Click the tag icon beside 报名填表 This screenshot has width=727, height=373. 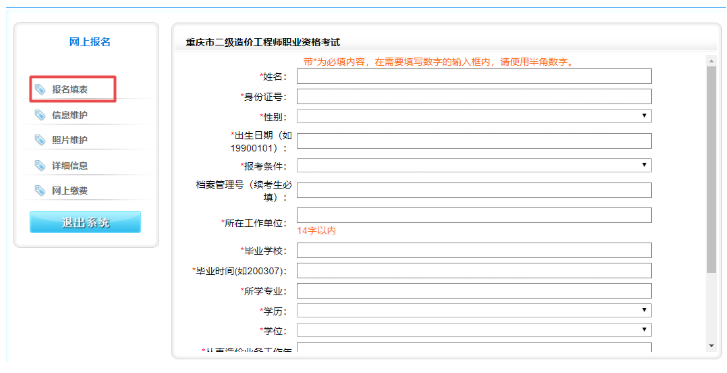40,89
